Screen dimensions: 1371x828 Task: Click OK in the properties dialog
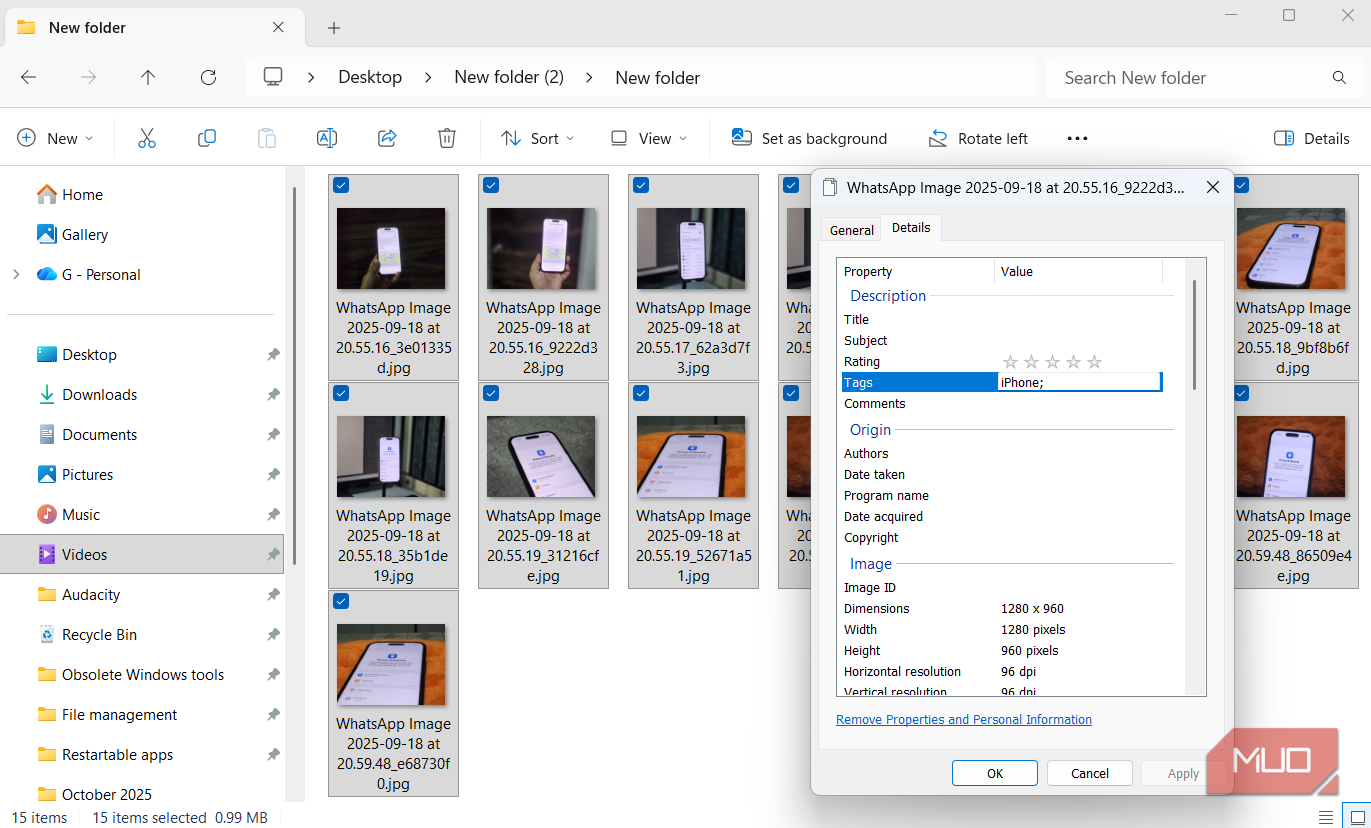[995, 773]
